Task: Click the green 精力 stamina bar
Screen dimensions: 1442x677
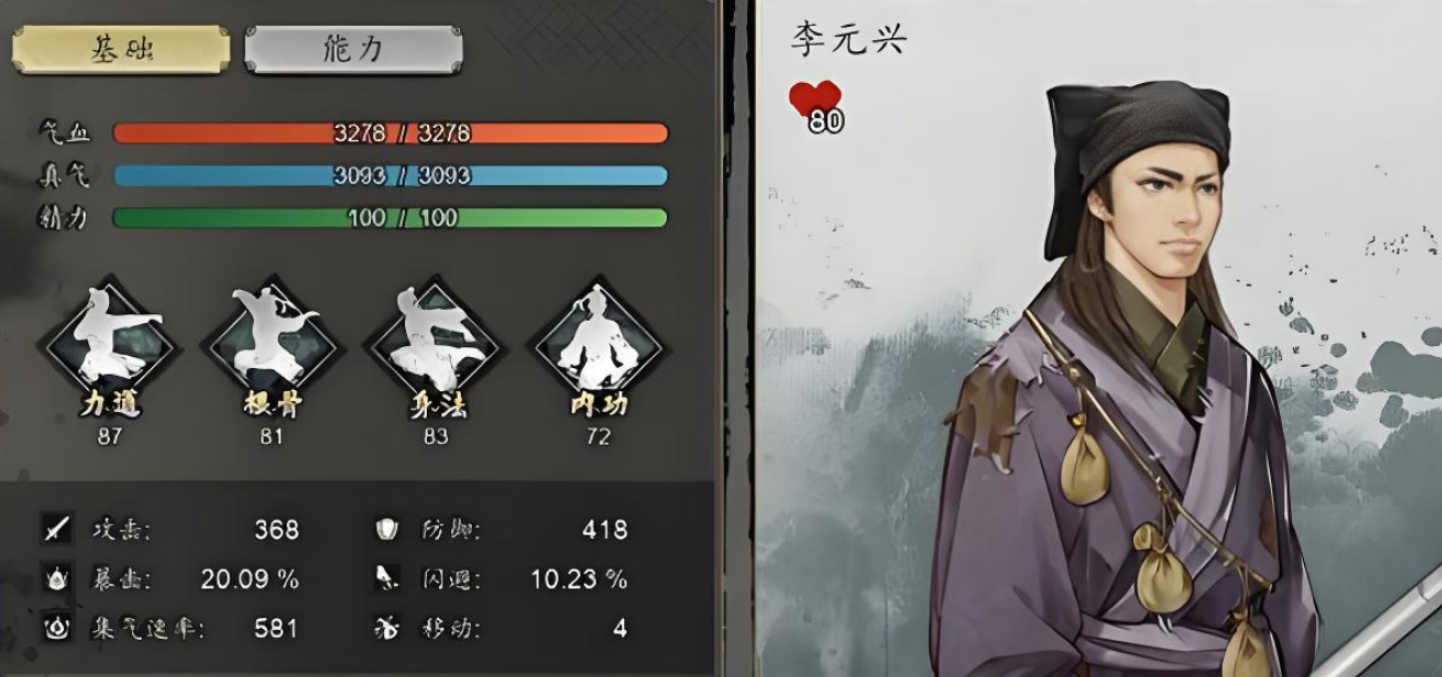Action: (390, 218)
